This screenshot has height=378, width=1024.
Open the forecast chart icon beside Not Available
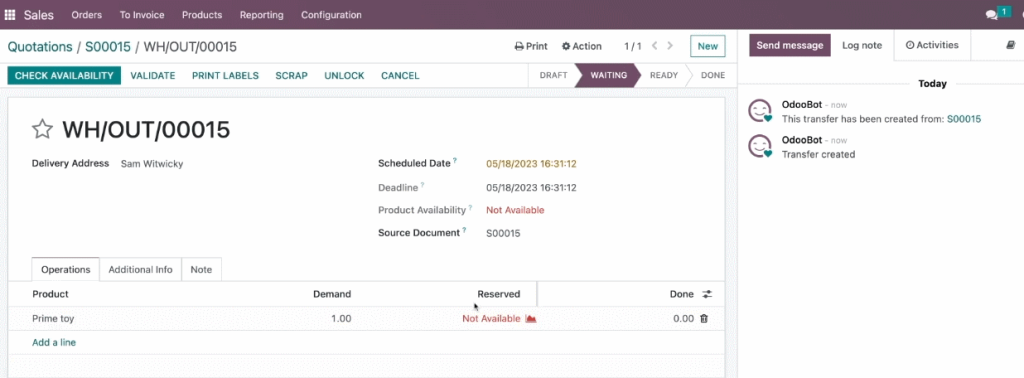coord(531,319)
